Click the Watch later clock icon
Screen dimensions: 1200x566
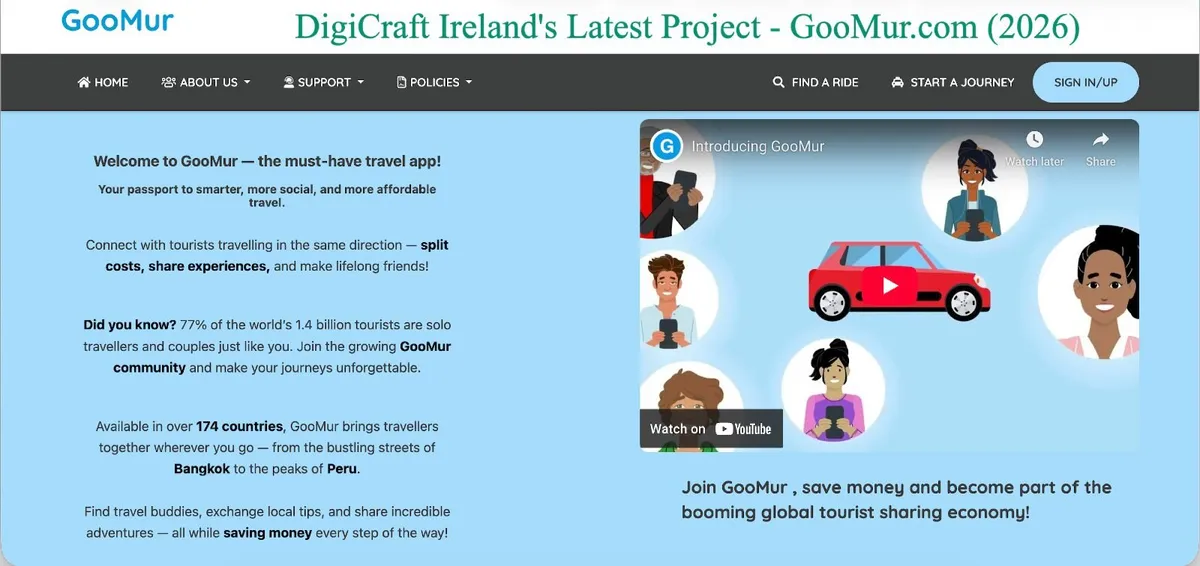coord(1034,140)
